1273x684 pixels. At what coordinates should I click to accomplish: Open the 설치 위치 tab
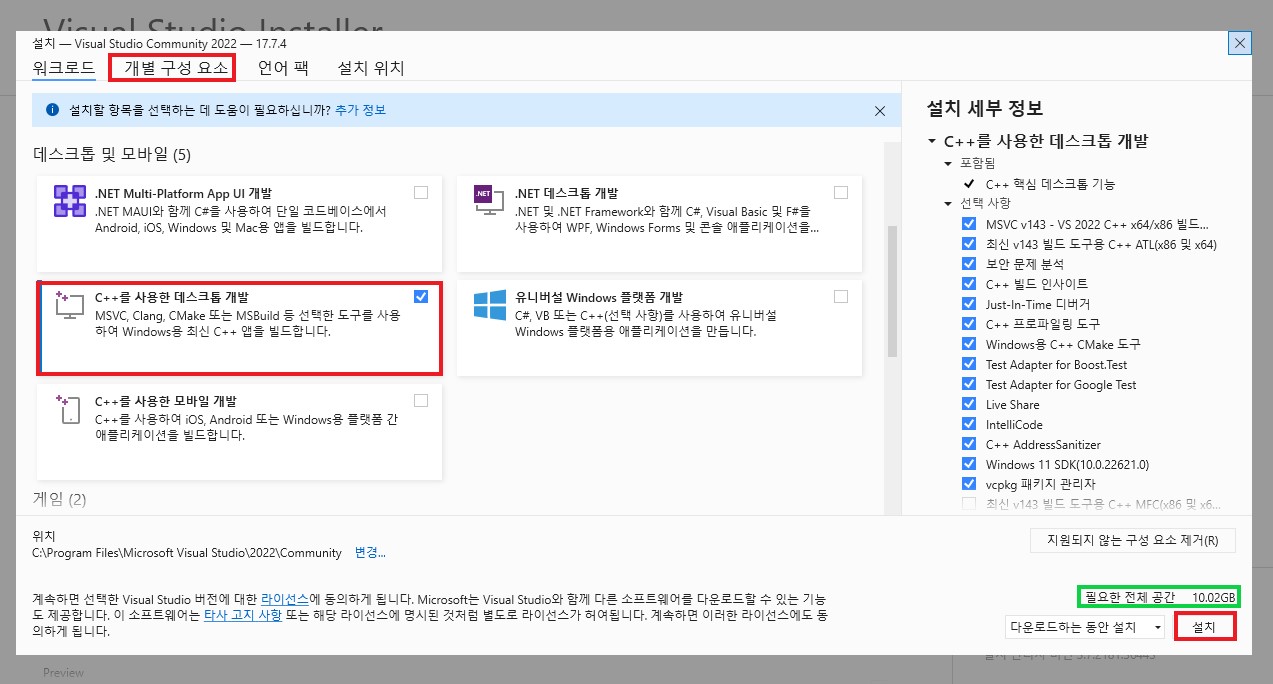click(371, 68)
